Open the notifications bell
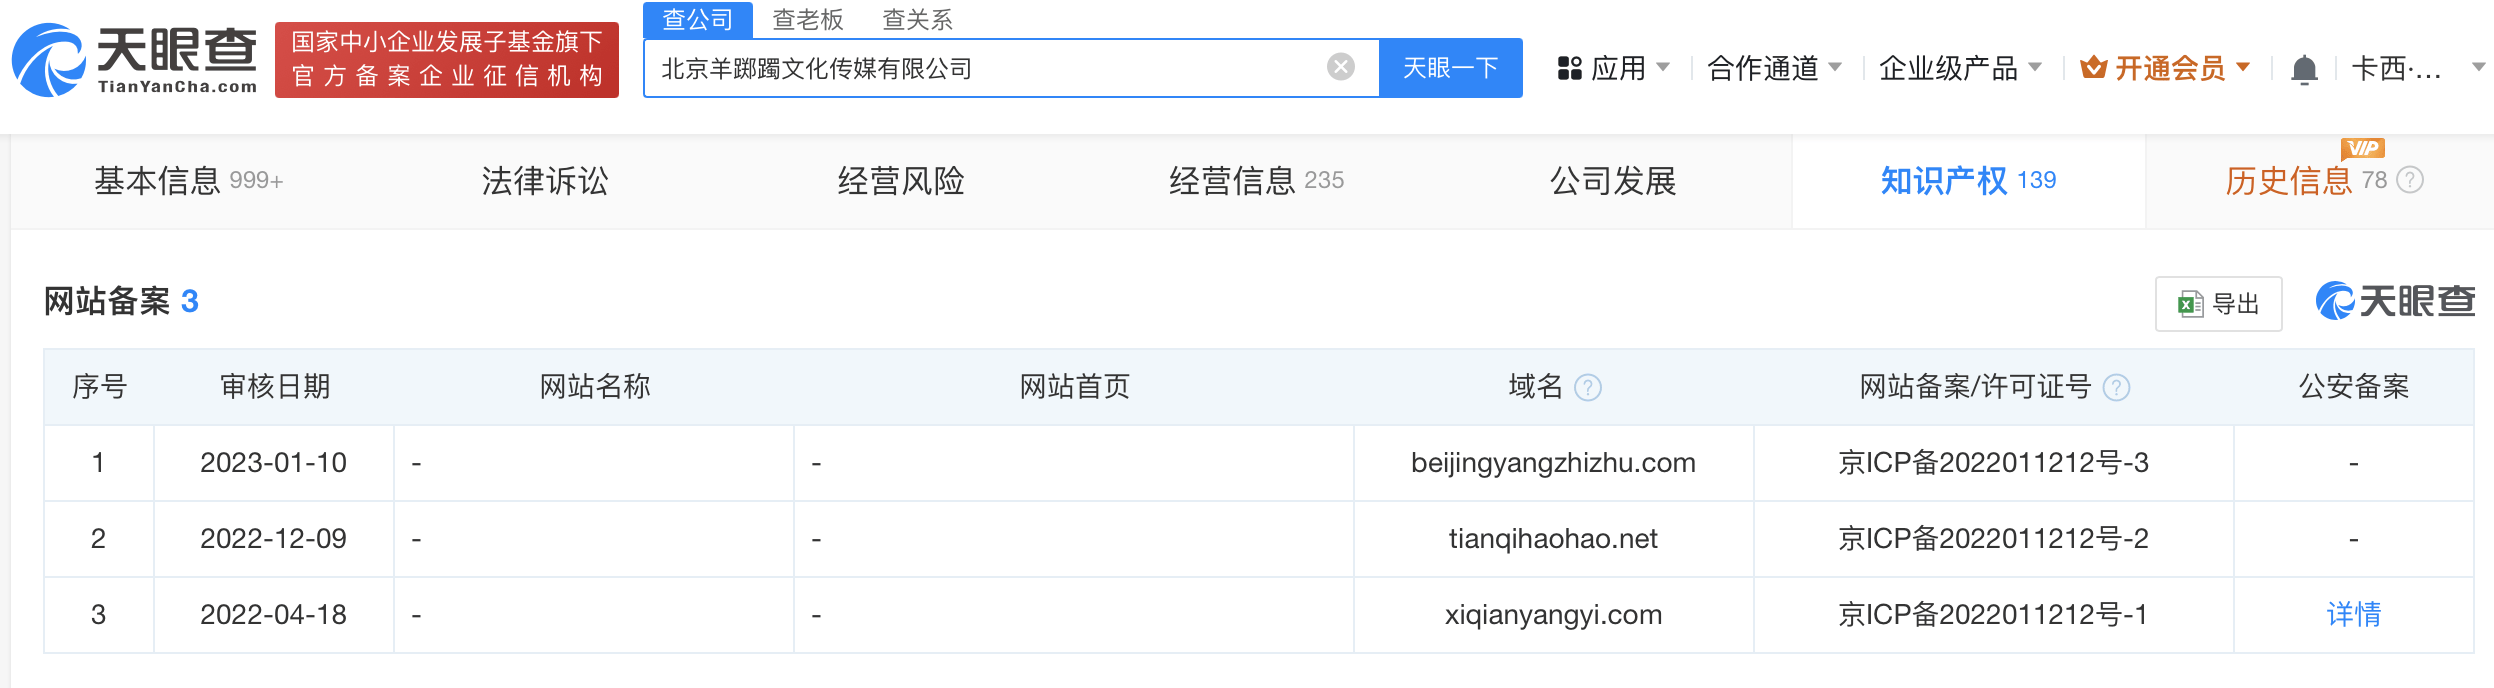The width and height of the screenshot is (2494, 688). (2304, 69)
